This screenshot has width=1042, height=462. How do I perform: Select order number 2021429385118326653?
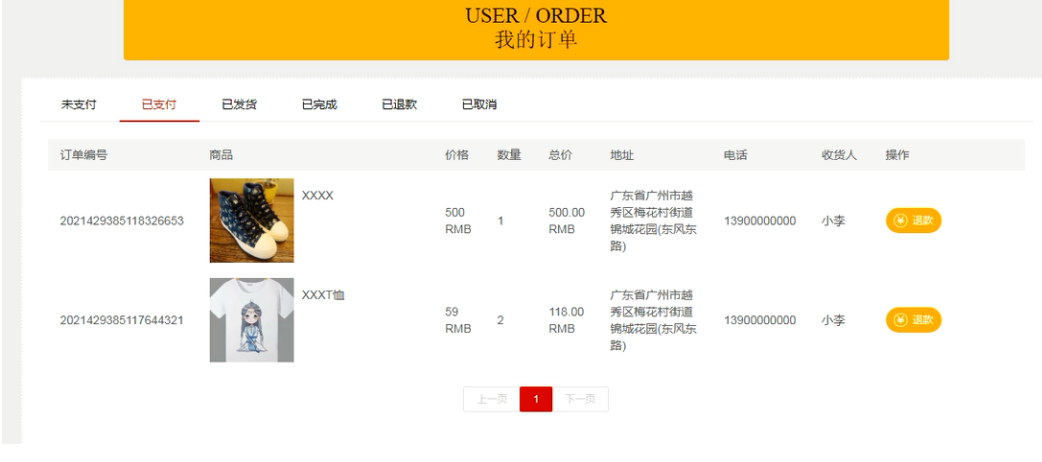122,221
